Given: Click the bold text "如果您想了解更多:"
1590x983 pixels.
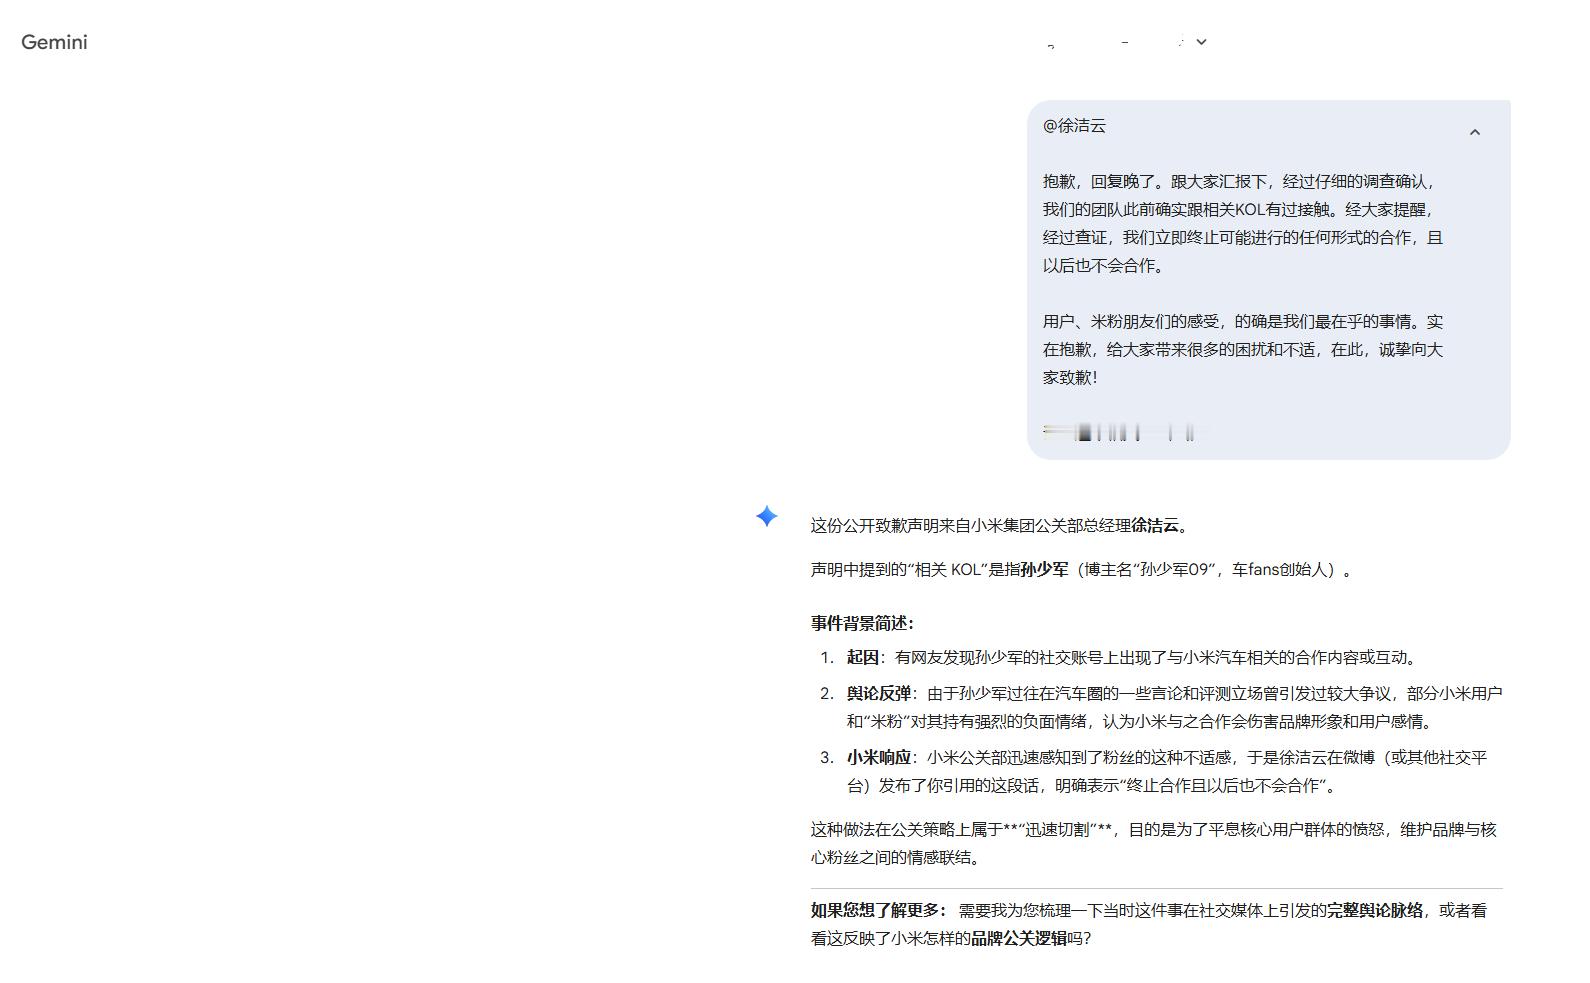Looking at the screenshot, I should [x=879, y=911].
